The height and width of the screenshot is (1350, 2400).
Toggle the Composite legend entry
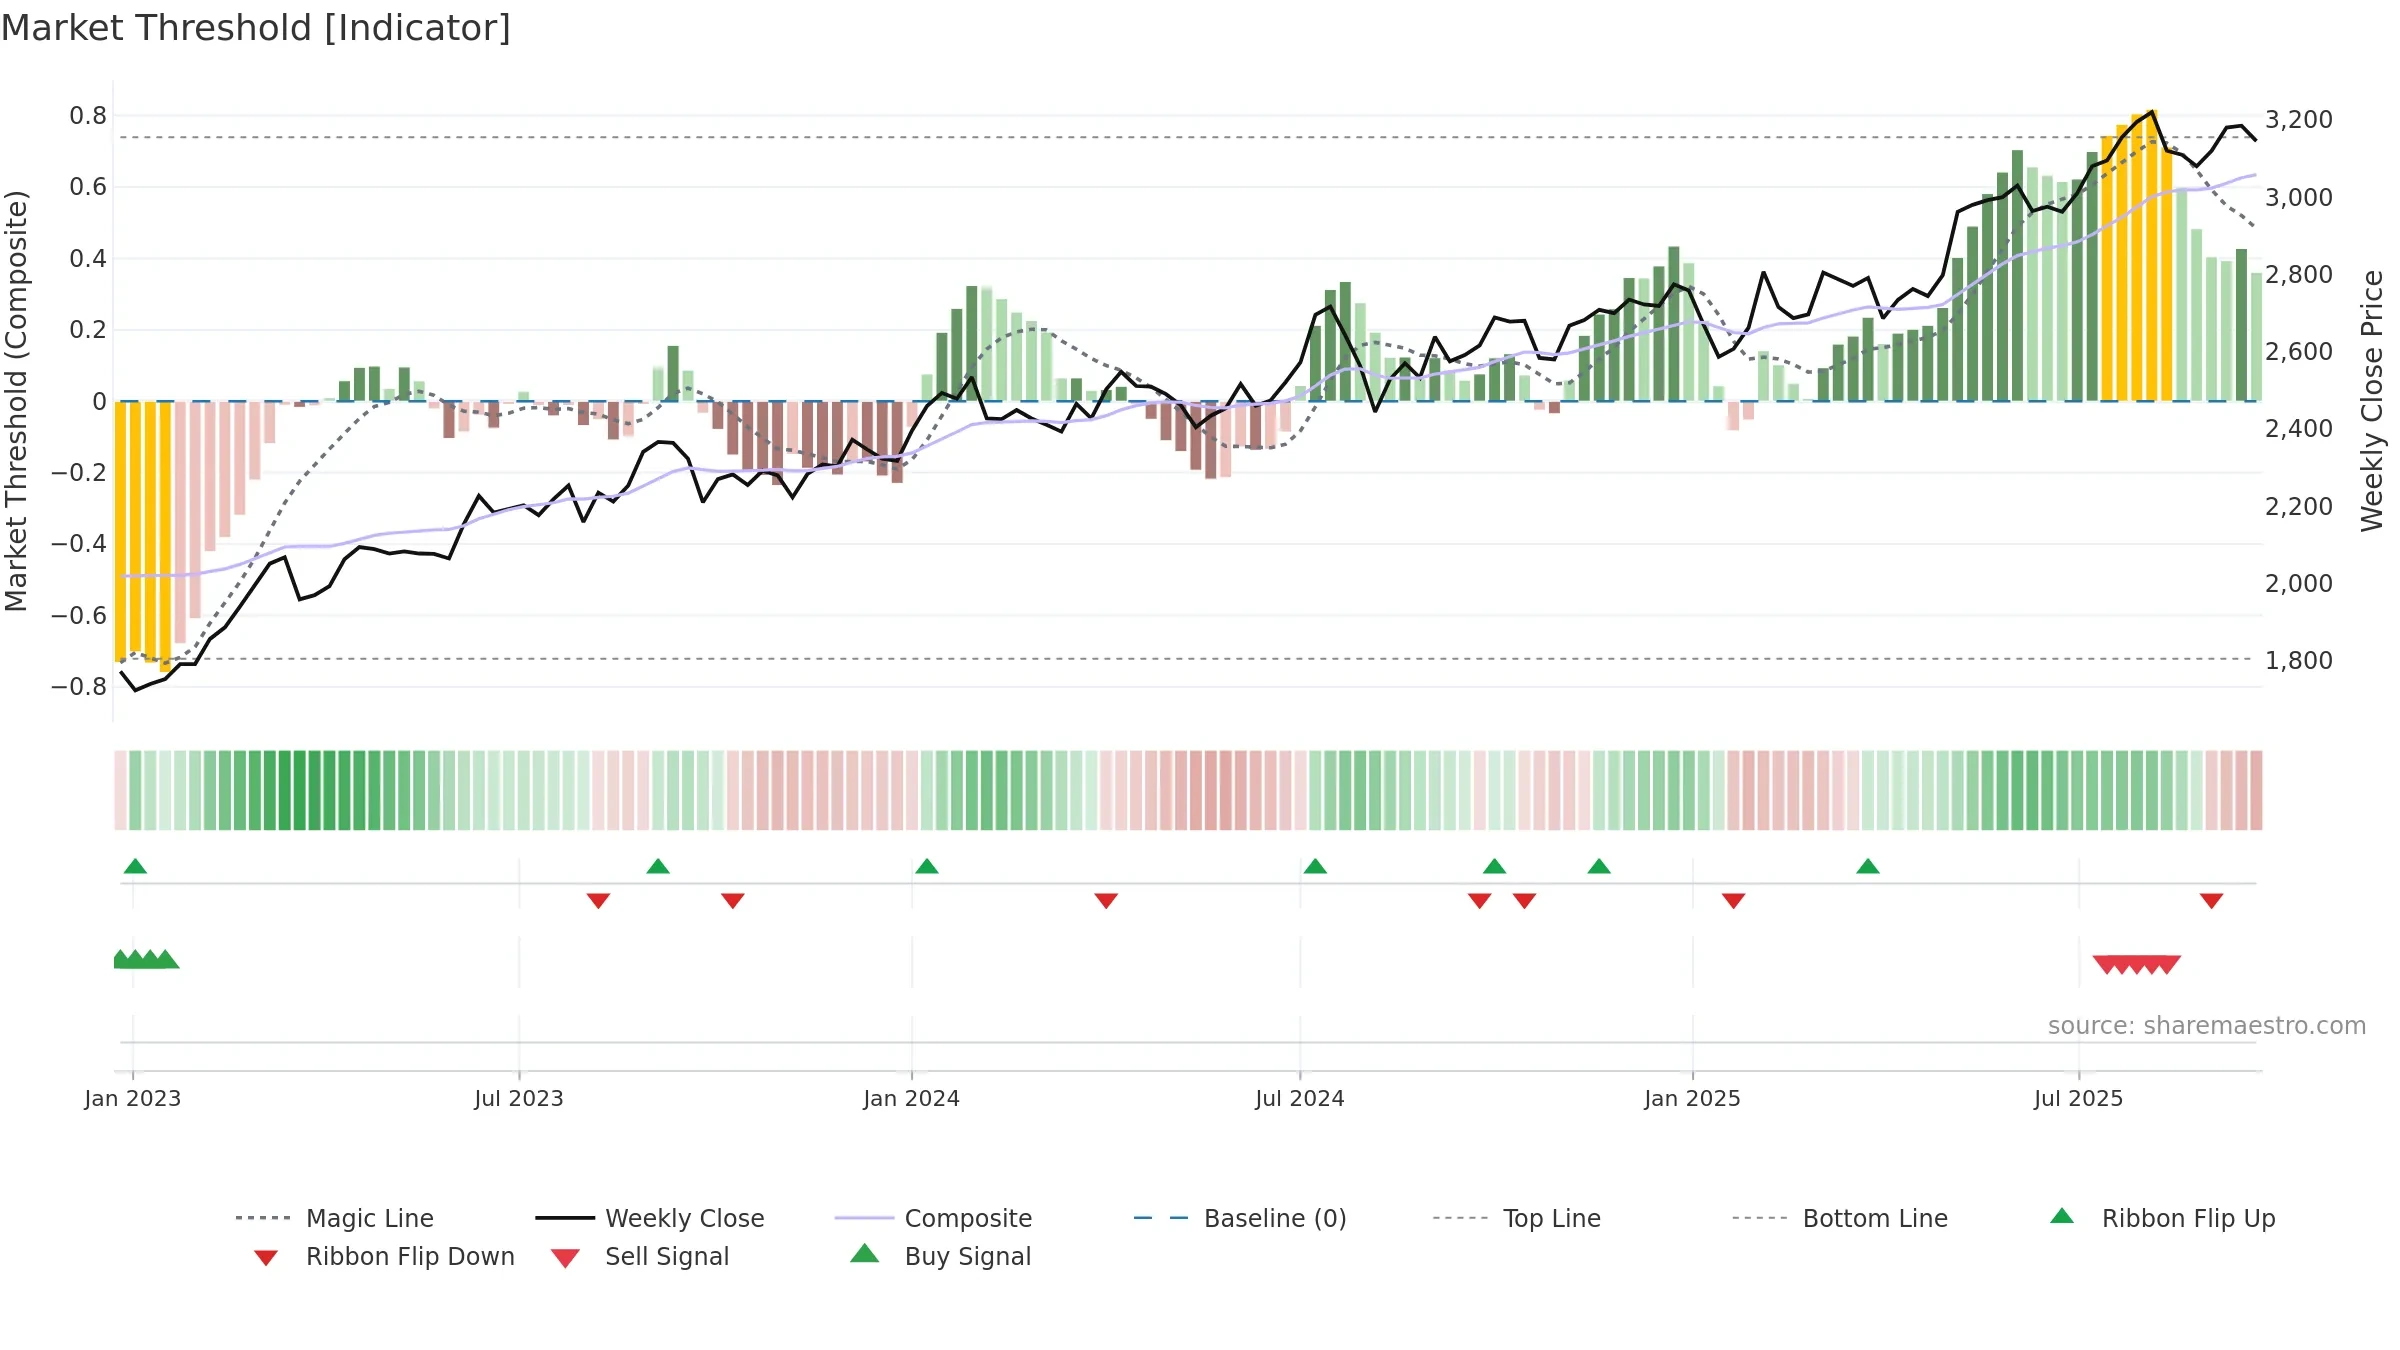point(933,1218)
